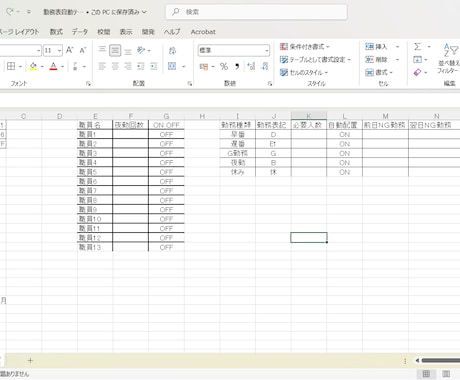Expand the font color dropdown arrow
The image size is (460, 380).
click(x=62, y=66)
